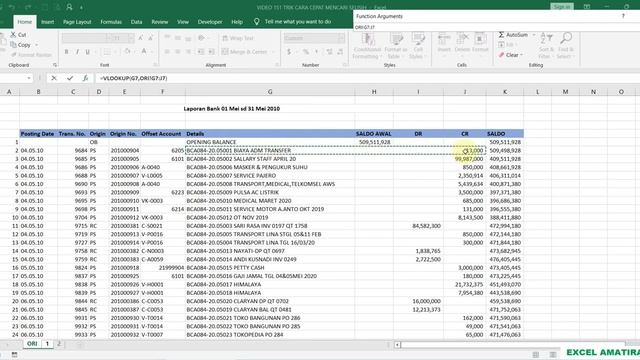
Task: Open the AutoSum dropdown arrow
Action: point(533,35)
